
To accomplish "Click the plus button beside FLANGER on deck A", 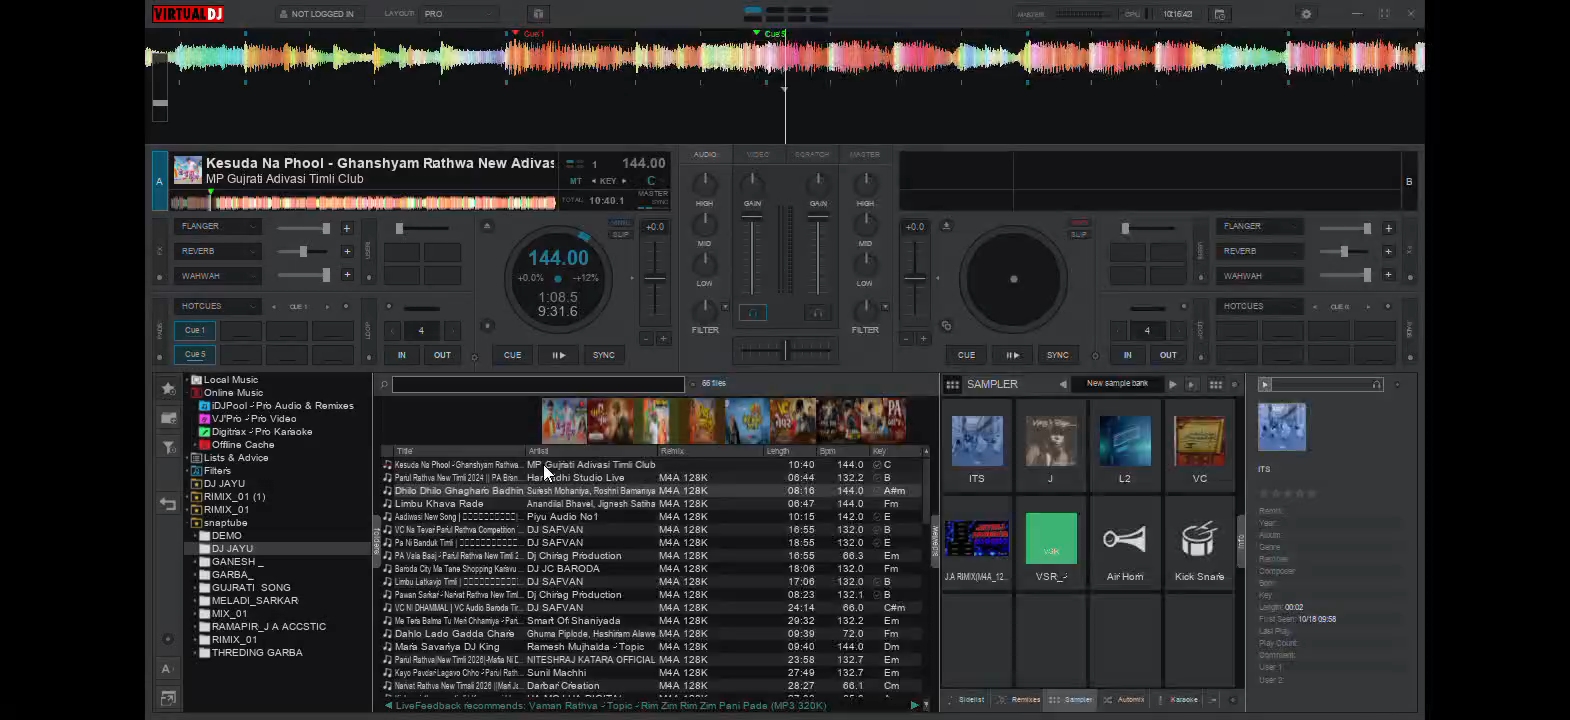I will point(347,228).
